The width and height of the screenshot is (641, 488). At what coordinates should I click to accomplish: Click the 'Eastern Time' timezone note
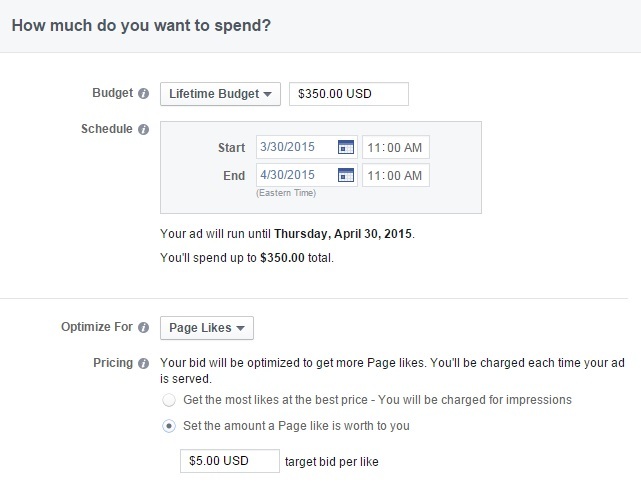tap(285, 194)
